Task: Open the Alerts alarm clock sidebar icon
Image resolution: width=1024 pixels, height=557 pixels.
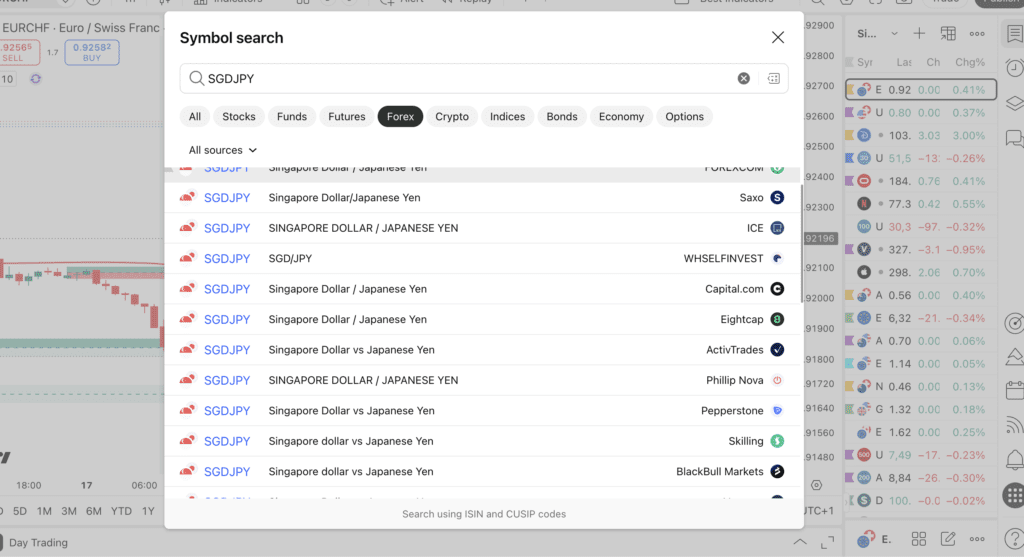Action: [1014, 69]
